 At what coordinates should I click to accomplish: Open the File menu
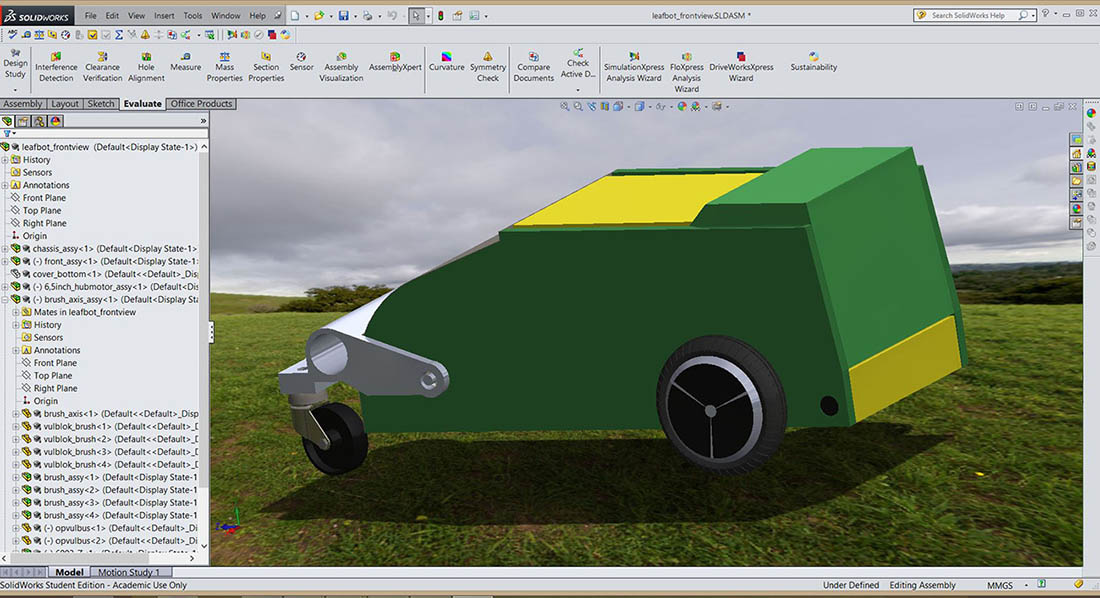tap(90, 15)
